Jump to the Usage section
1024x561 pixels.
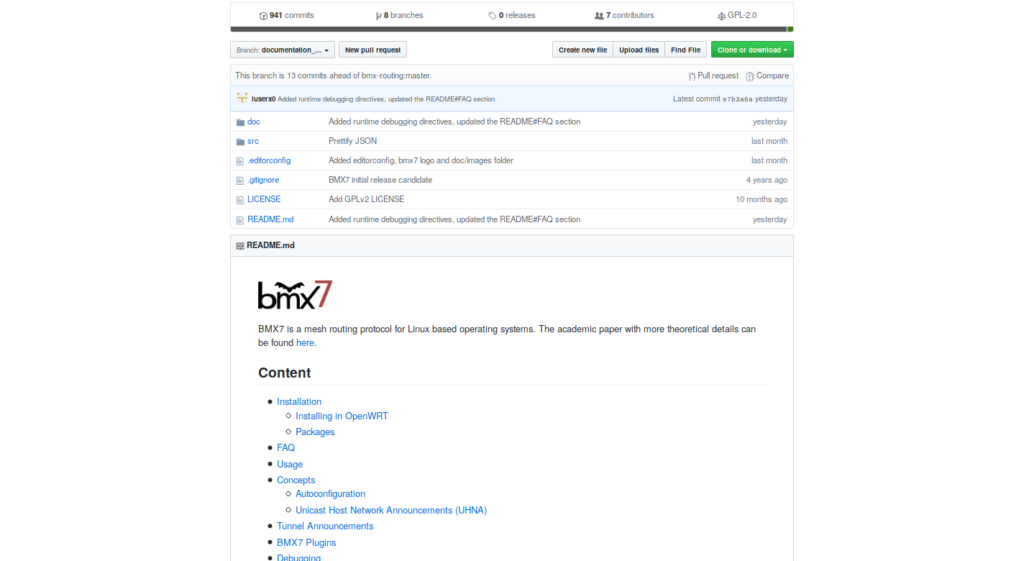[x=289, y=464]
